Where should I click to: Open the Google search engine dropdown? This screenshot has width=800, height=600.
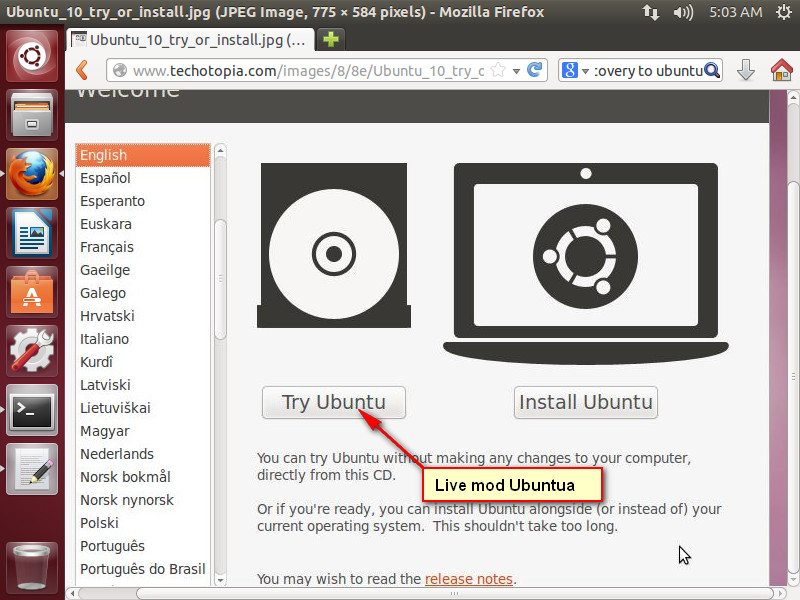point(575,70)
